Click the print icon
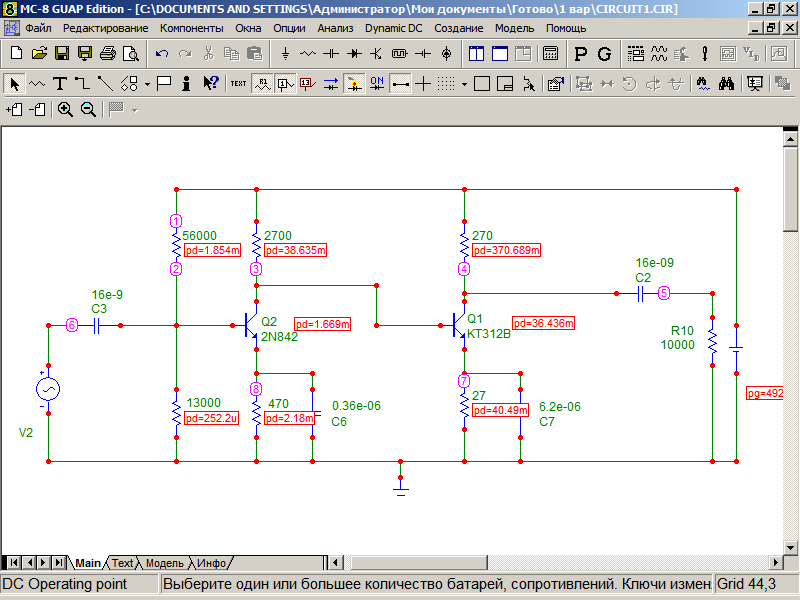This screenshot has width=800, height=600. [107, 53]
